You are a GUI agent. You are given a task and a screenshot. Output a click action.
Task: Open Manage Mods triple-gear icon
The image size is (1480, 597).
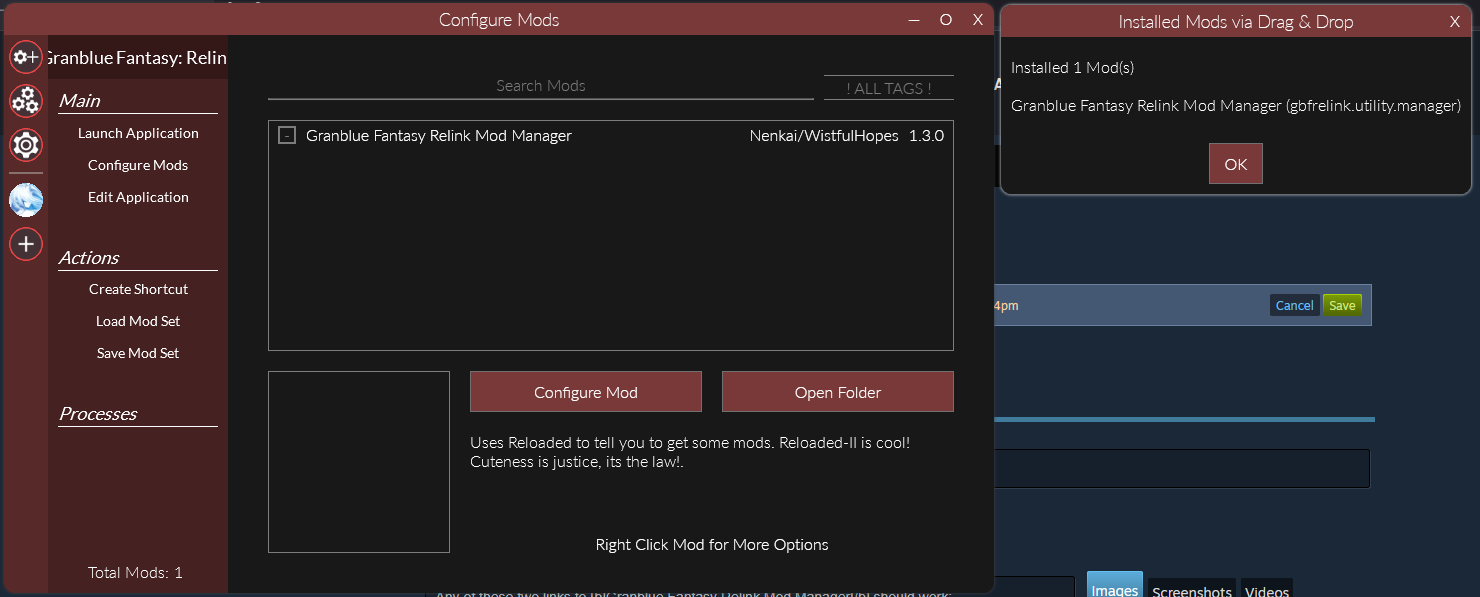(26, 100)
